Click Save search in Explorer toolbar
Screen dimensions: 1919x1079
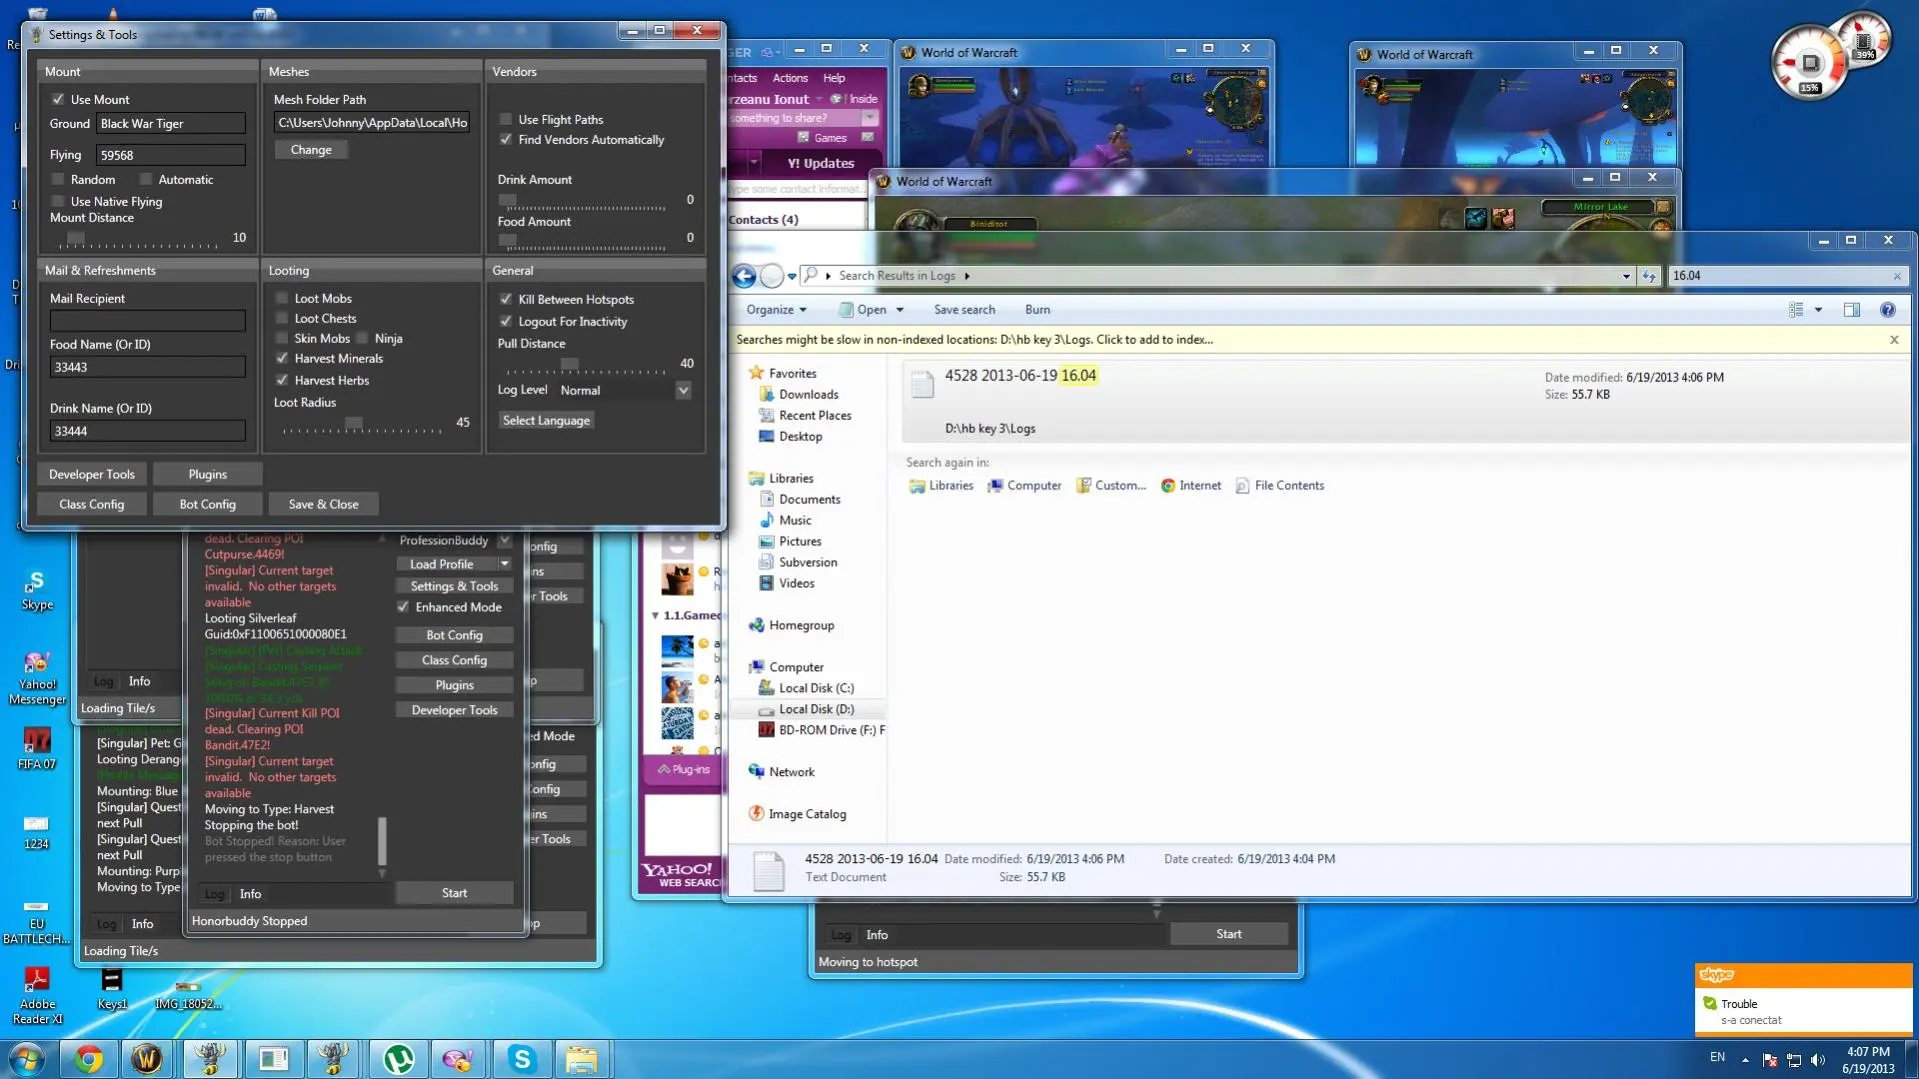click(964, 310)
